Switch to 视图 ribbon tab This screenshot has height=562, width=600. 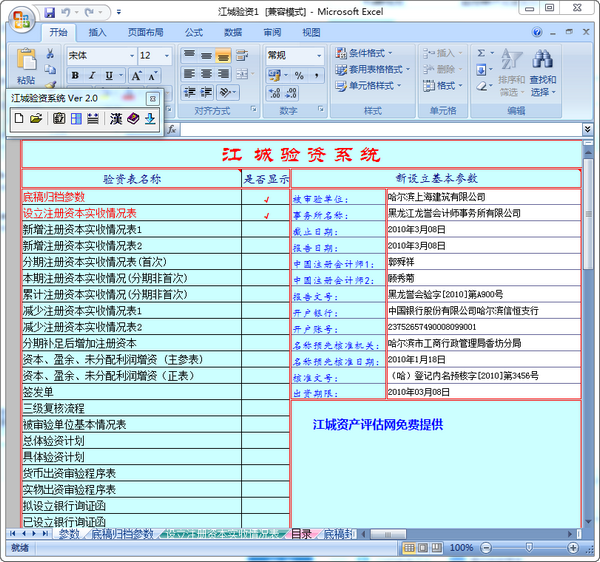tap(311, 33)
